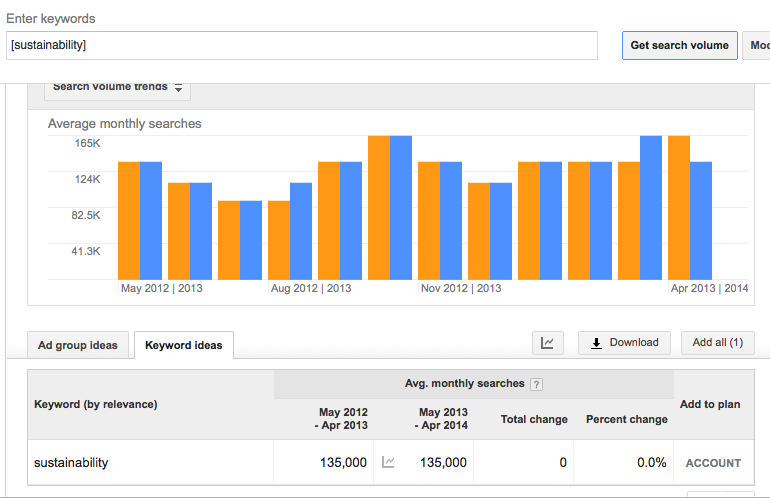The height and width of the screenshot is (498, 770).
Task: Click the sustainability keyword in the table
Action: (x=71, y=463)
